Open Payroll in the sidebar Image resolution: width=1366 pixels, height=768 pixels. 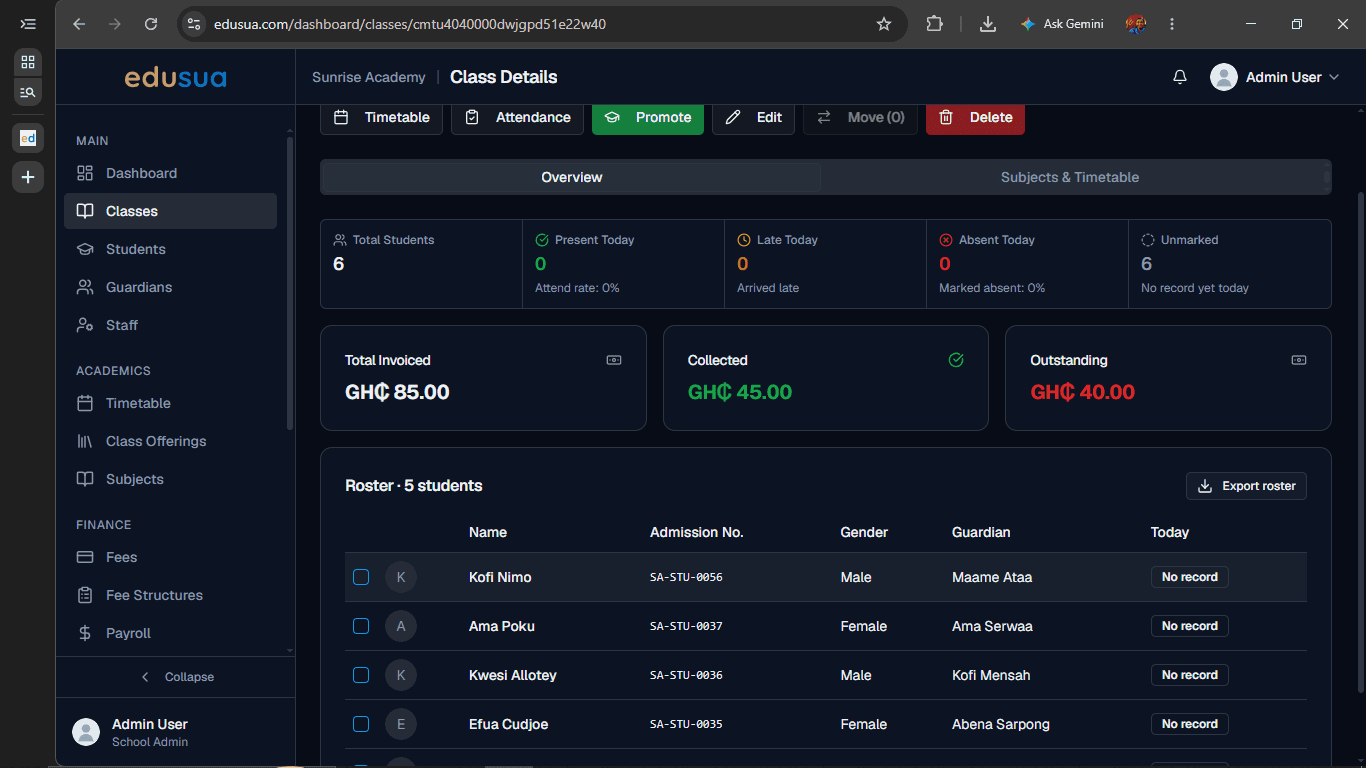click(x=170, y=633)
